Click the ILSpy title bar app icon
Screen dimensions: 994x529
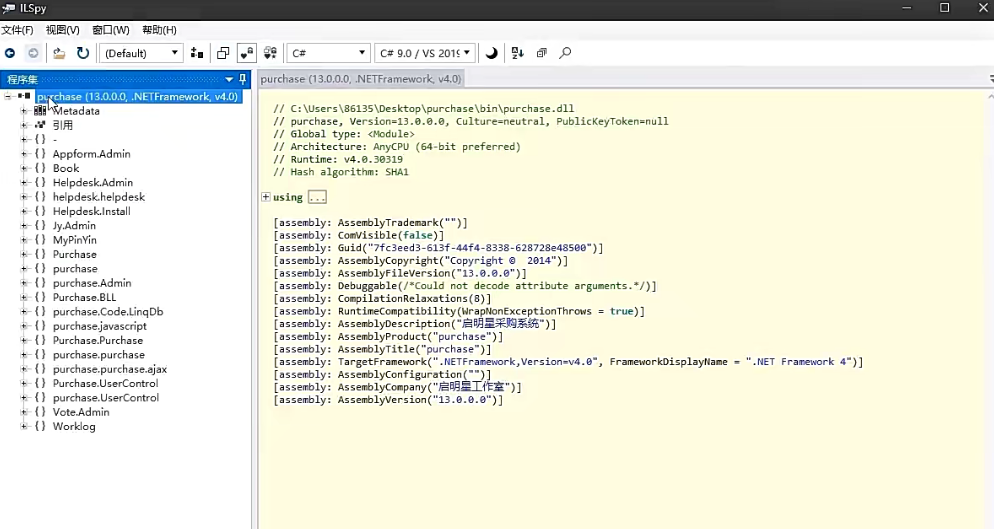tap(9, 8)
